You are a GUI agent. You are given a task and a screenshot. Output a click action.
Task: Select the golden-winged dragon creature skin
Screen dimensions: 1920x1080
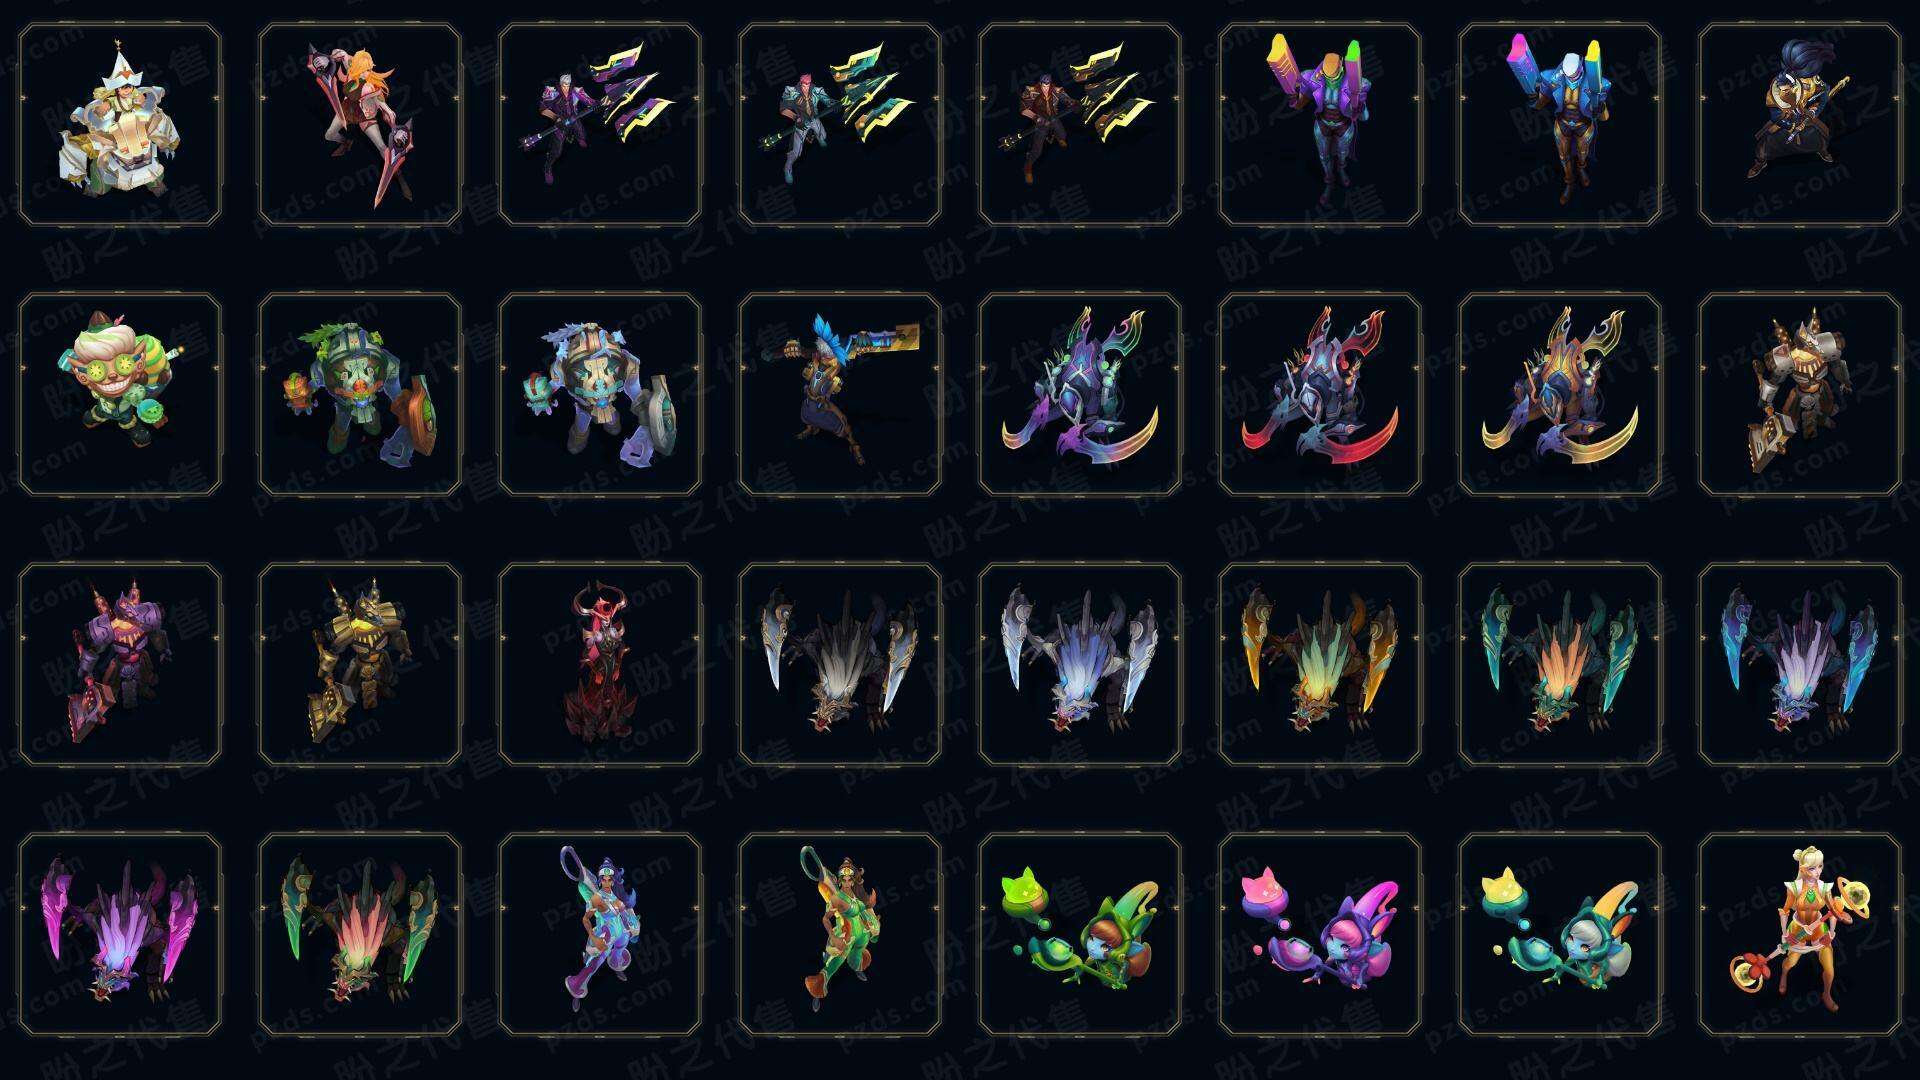[1320, 664]
